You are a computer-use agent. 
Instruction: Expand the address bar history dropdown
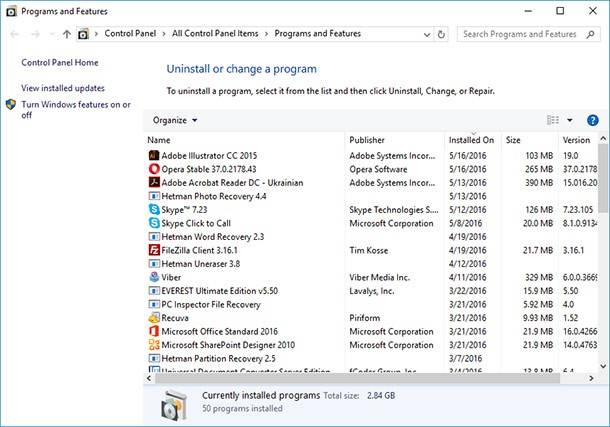[427, 35]
